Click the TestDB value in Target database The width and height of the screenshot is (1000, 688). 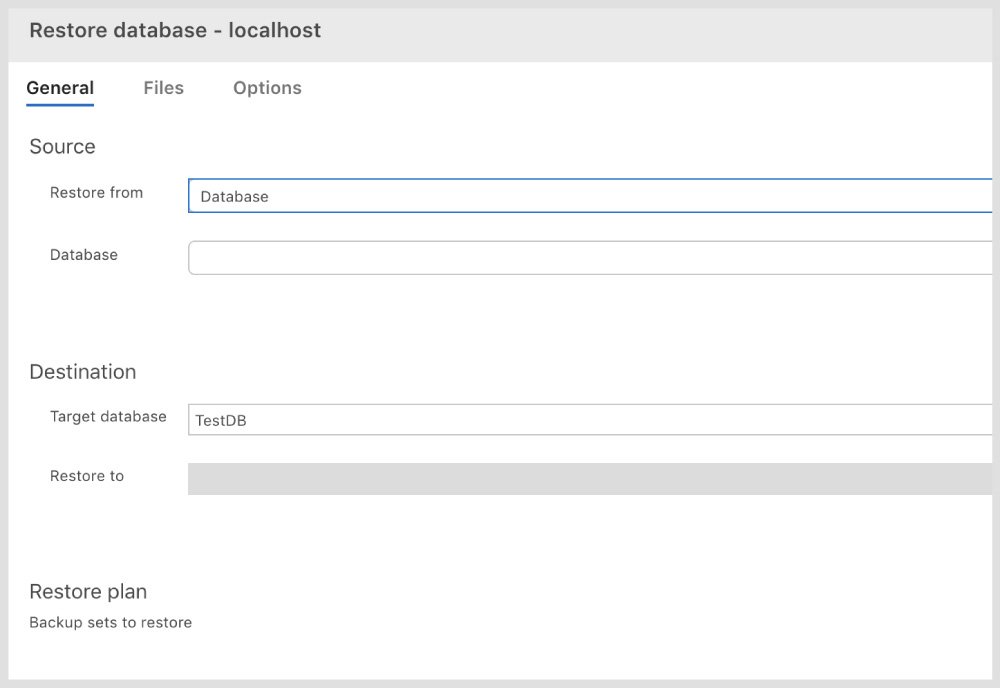pos(222,420)
